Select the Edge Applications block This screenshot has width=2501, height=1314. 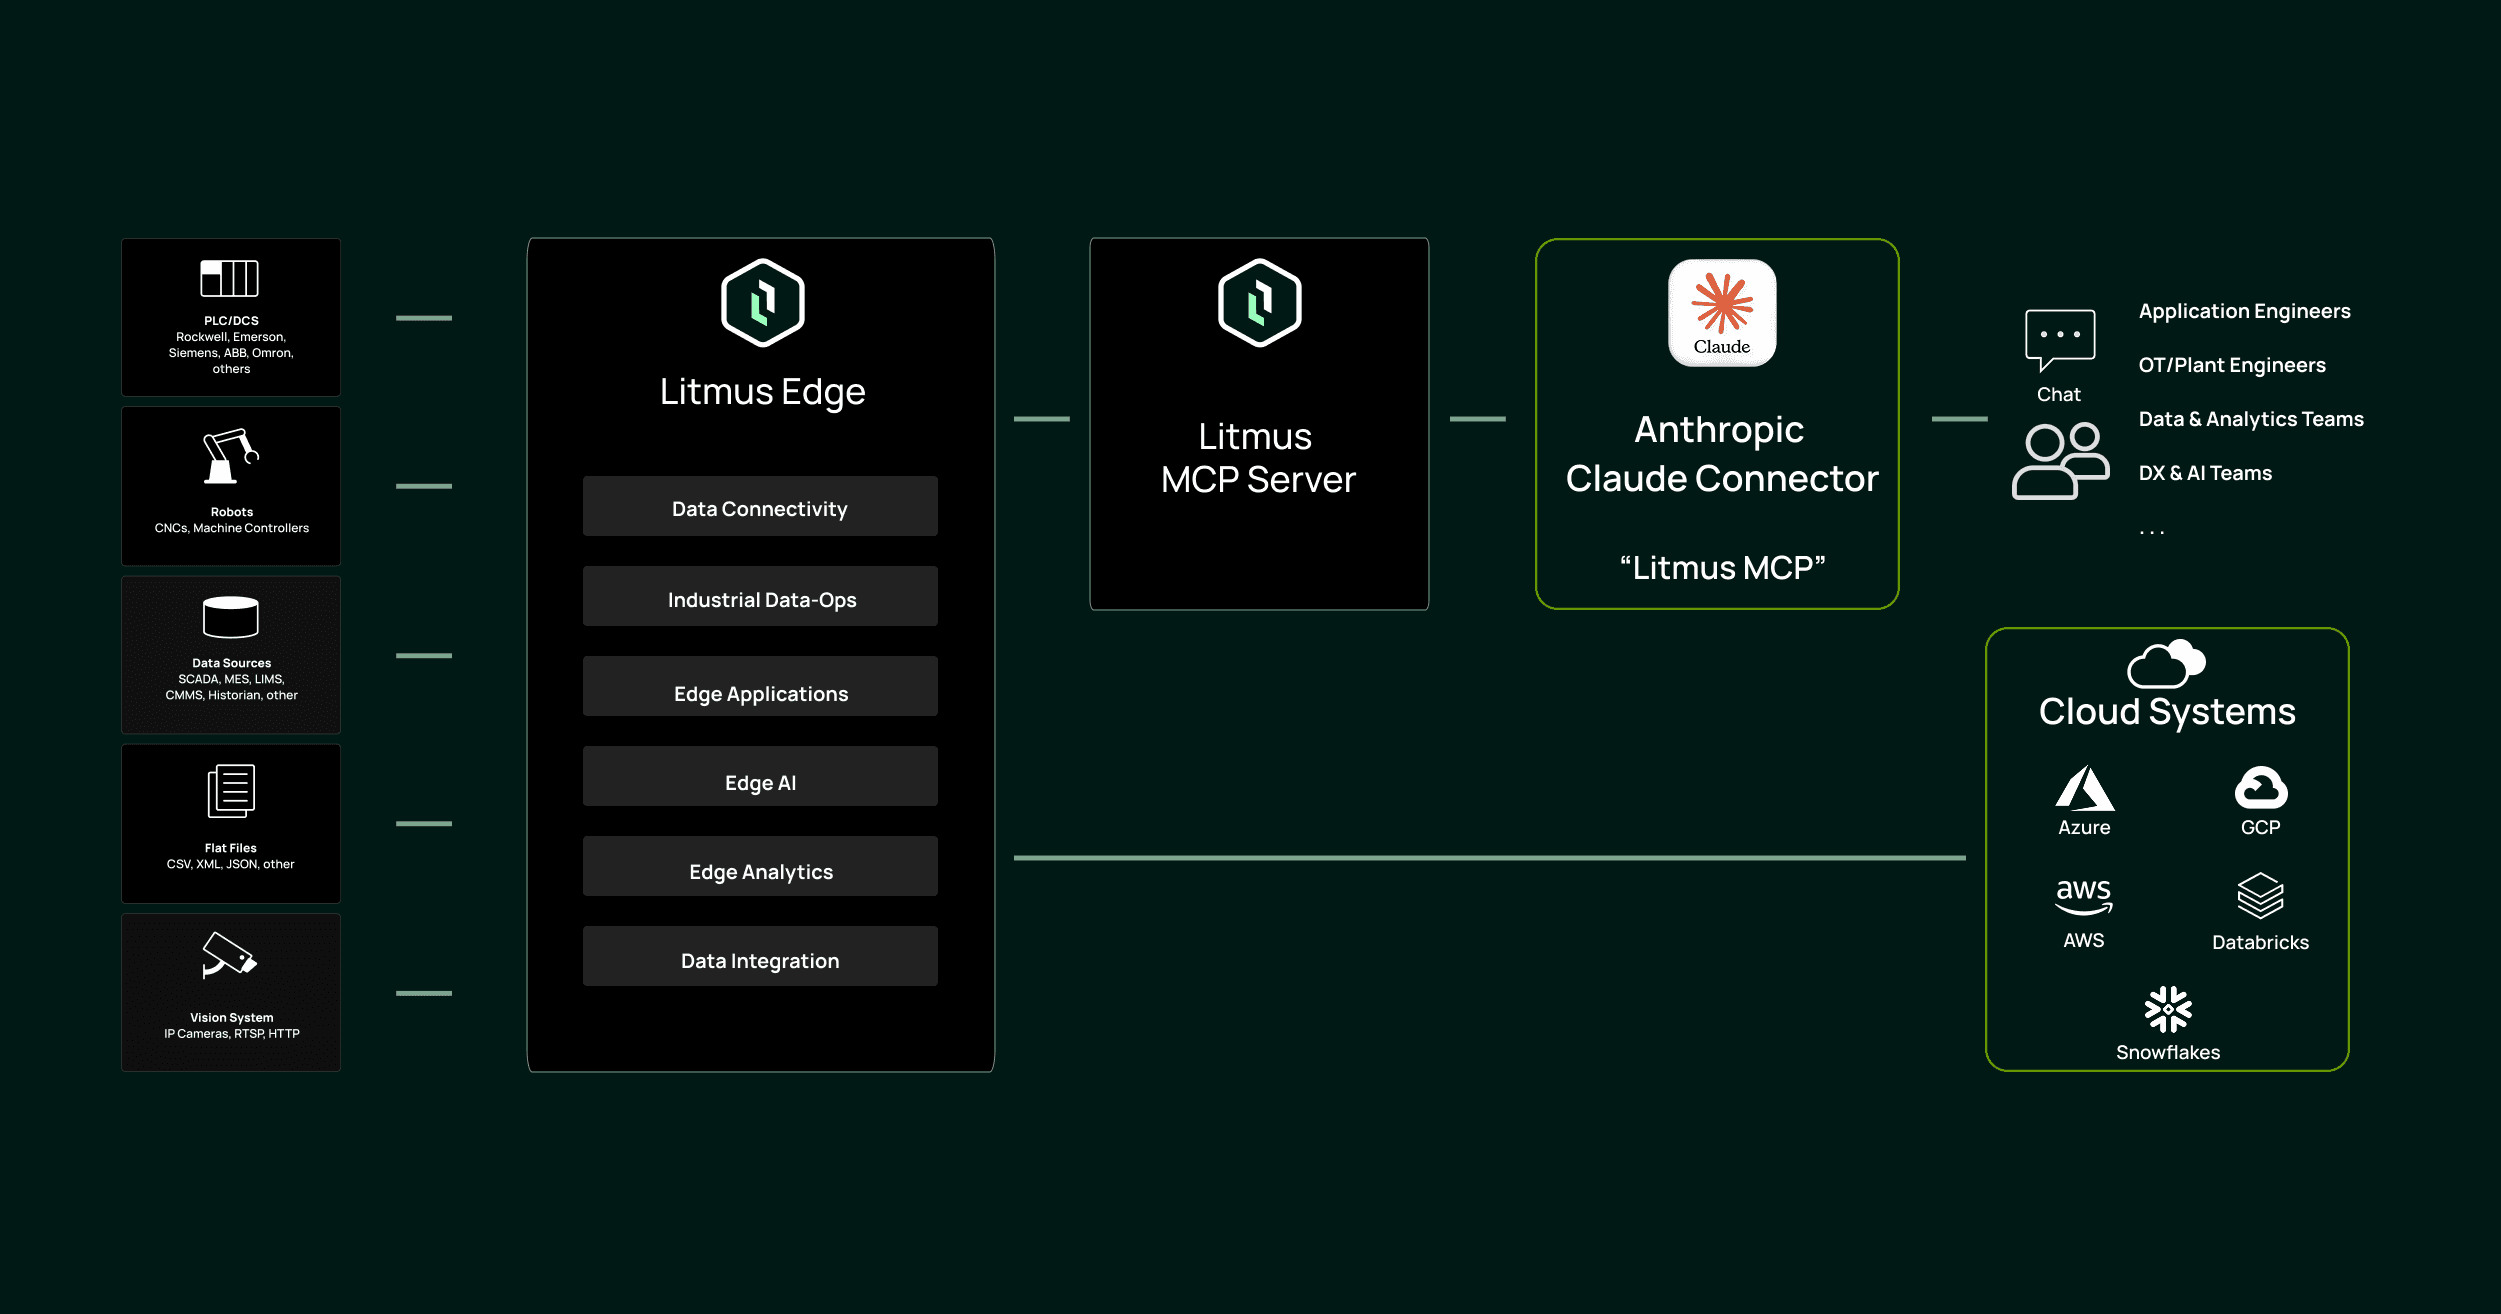760,686
